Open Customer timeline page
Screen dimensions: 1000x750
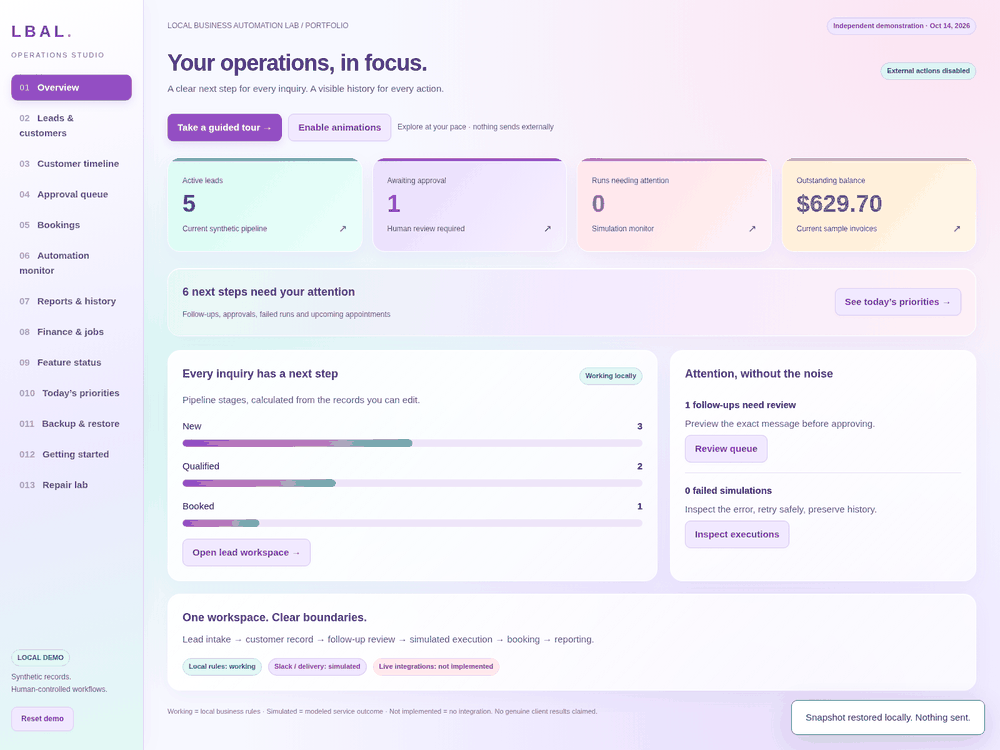point(71,164)
